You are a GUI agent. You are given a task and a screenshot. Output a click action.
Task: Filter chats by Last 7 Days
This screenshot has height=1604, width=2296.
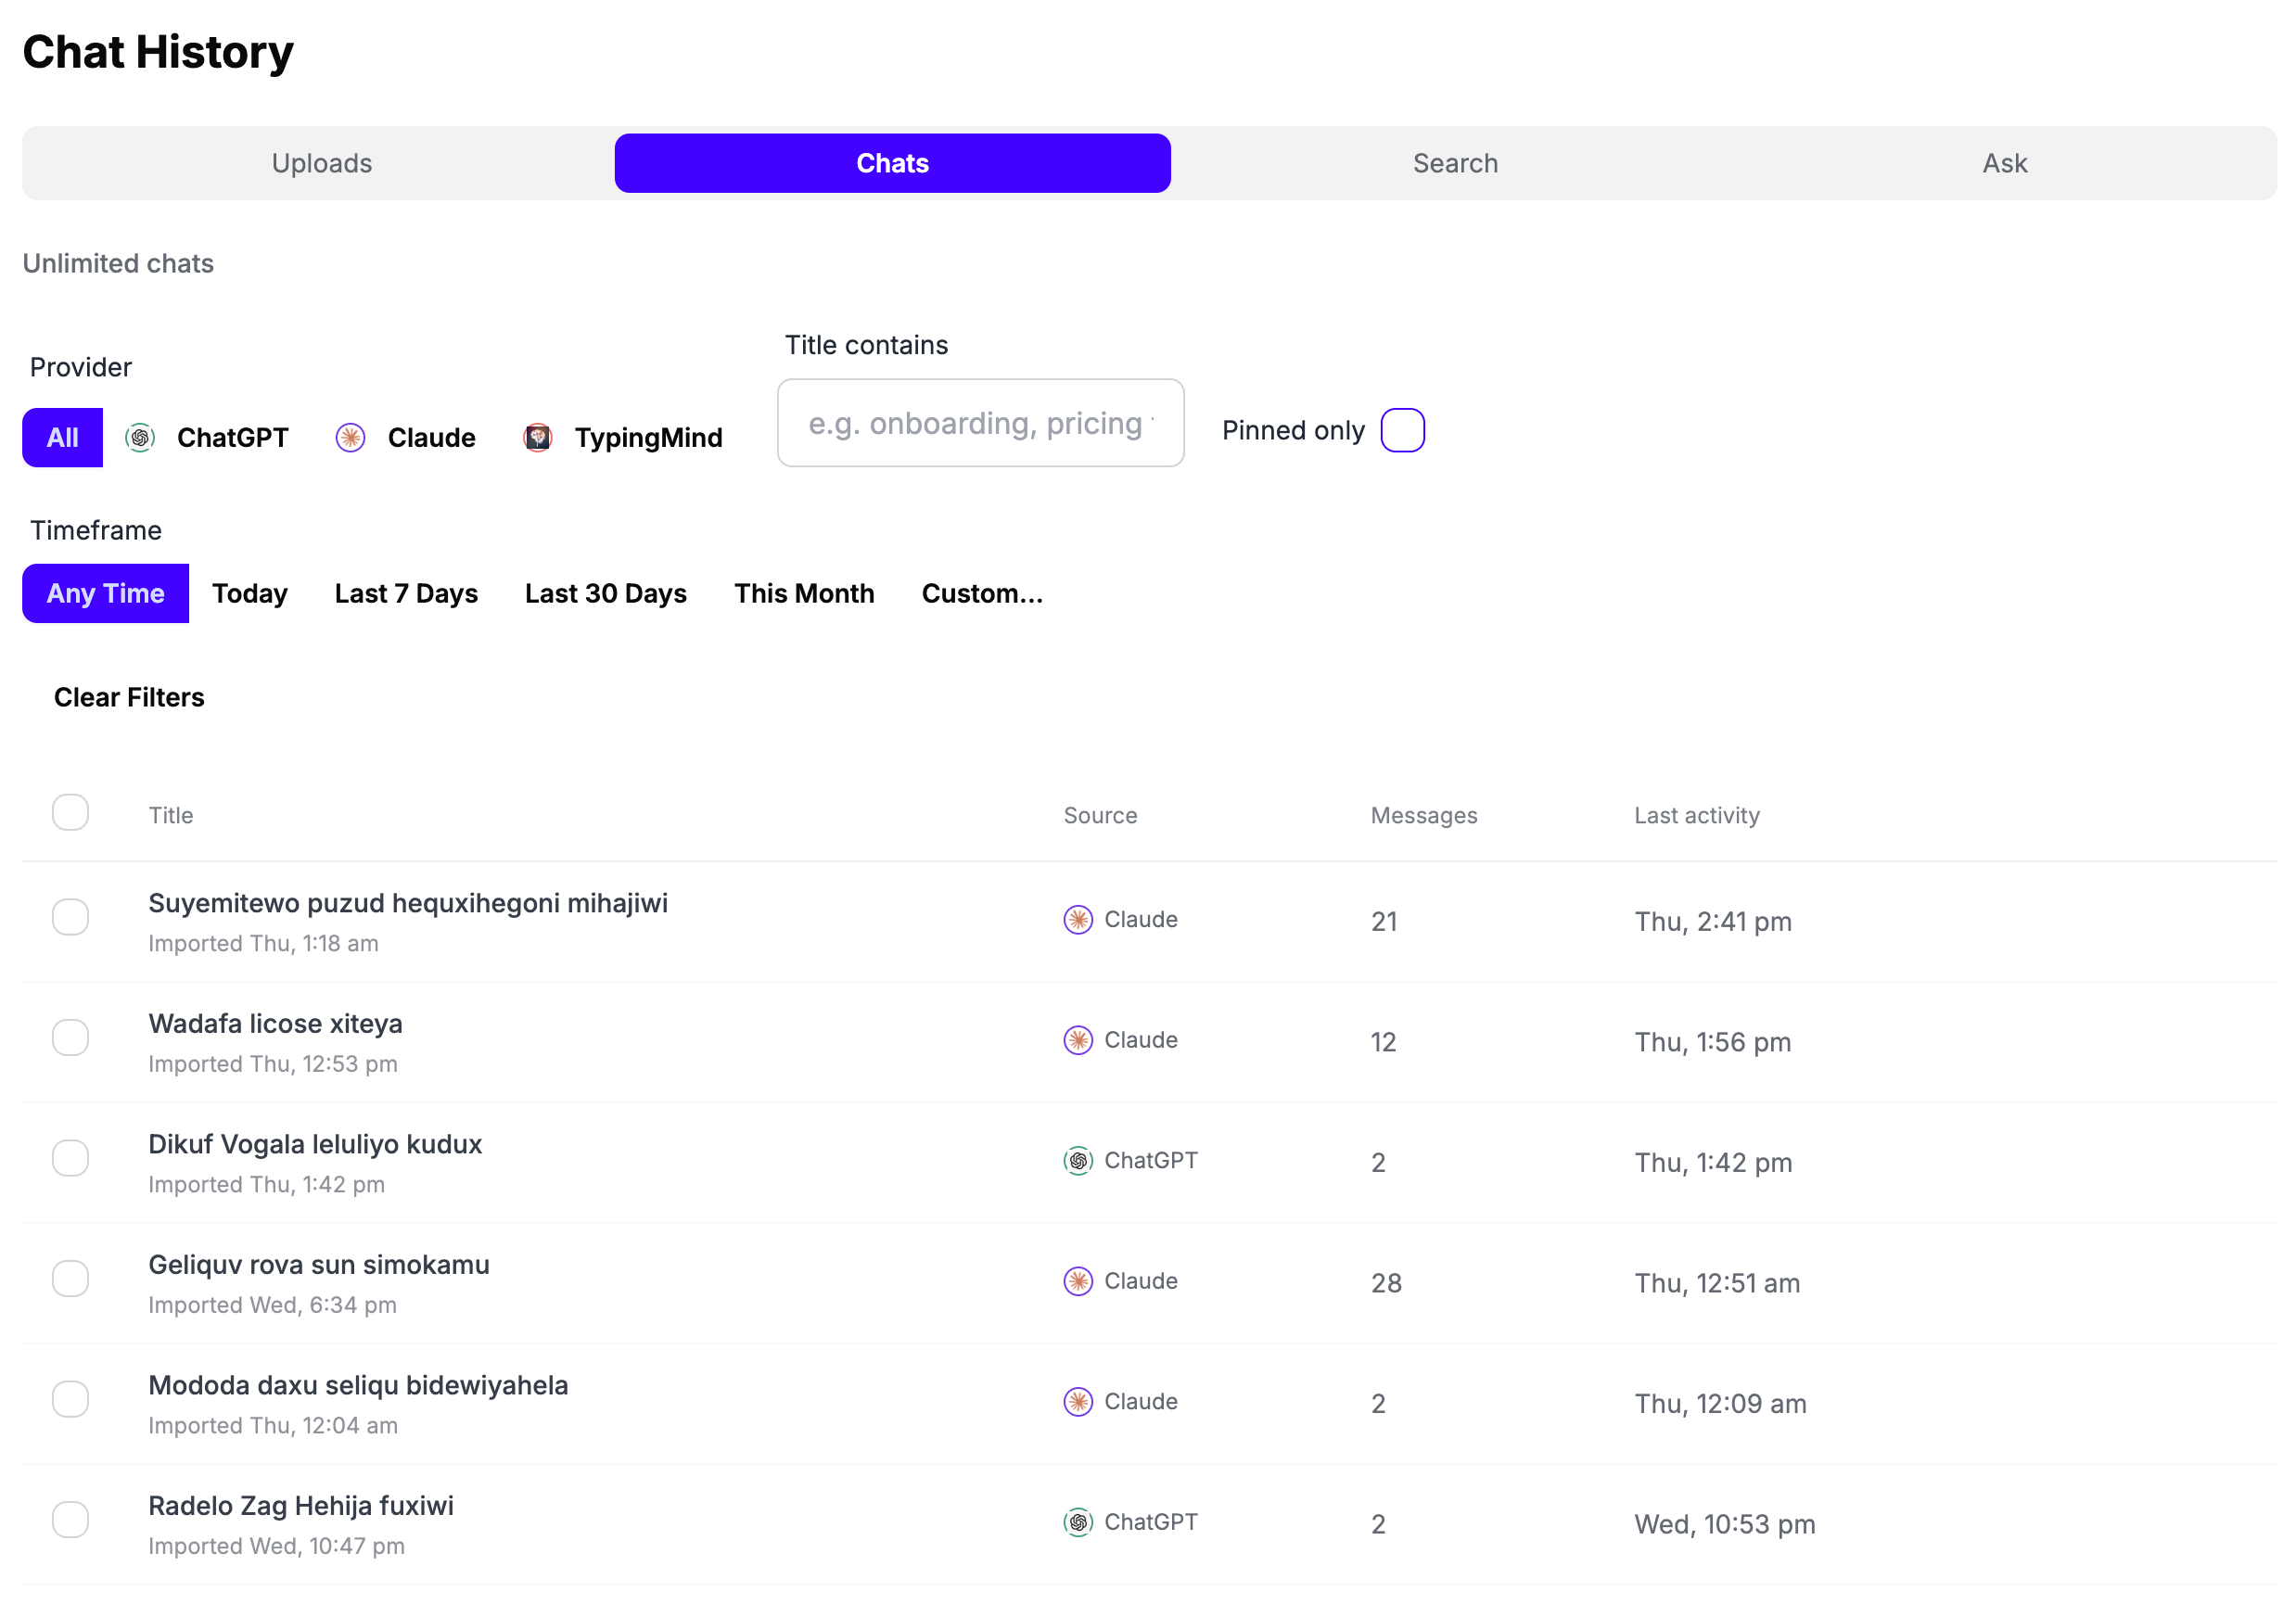pyautogui.click(x=406, y=593)
